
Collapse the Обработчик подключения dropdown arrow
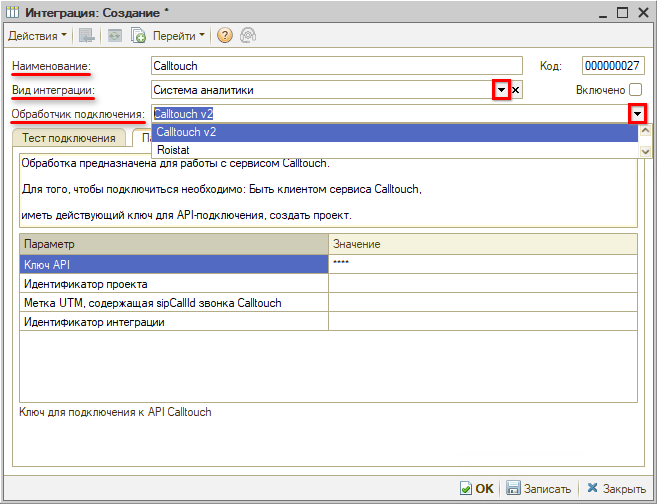pos(637,114)
